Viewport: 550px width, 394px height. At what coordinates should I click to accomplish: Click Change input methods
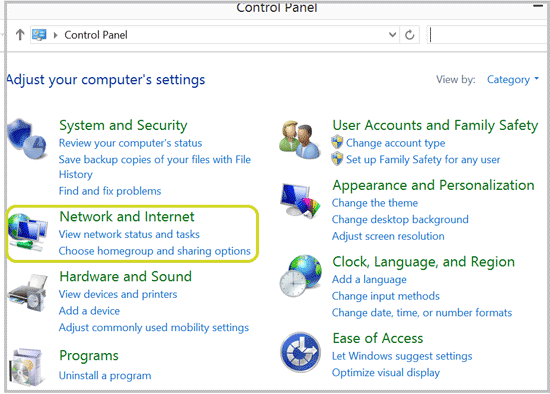click(385, 296)
